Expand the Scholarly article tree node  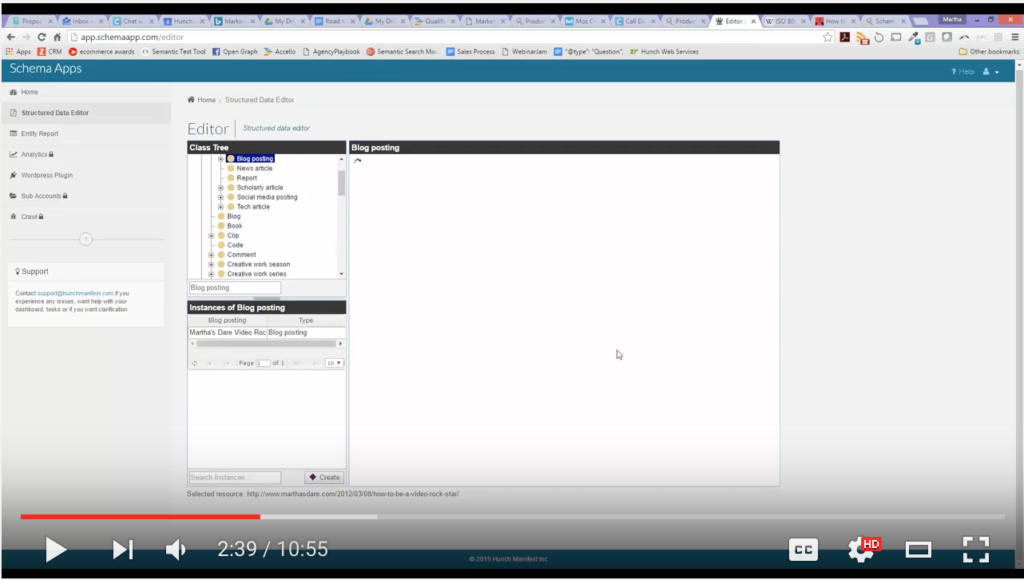221,188
